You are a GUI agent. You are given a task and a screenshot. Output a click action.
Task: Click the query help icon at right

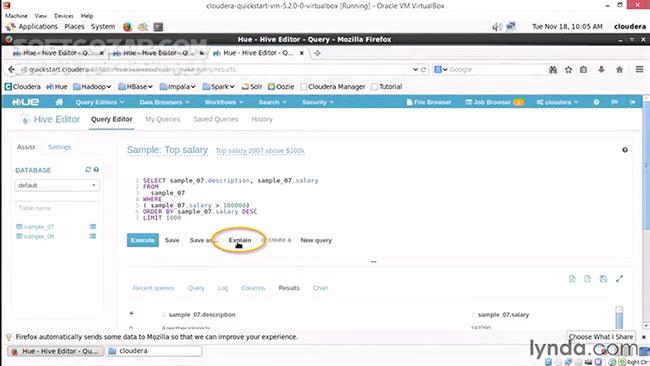625,150
